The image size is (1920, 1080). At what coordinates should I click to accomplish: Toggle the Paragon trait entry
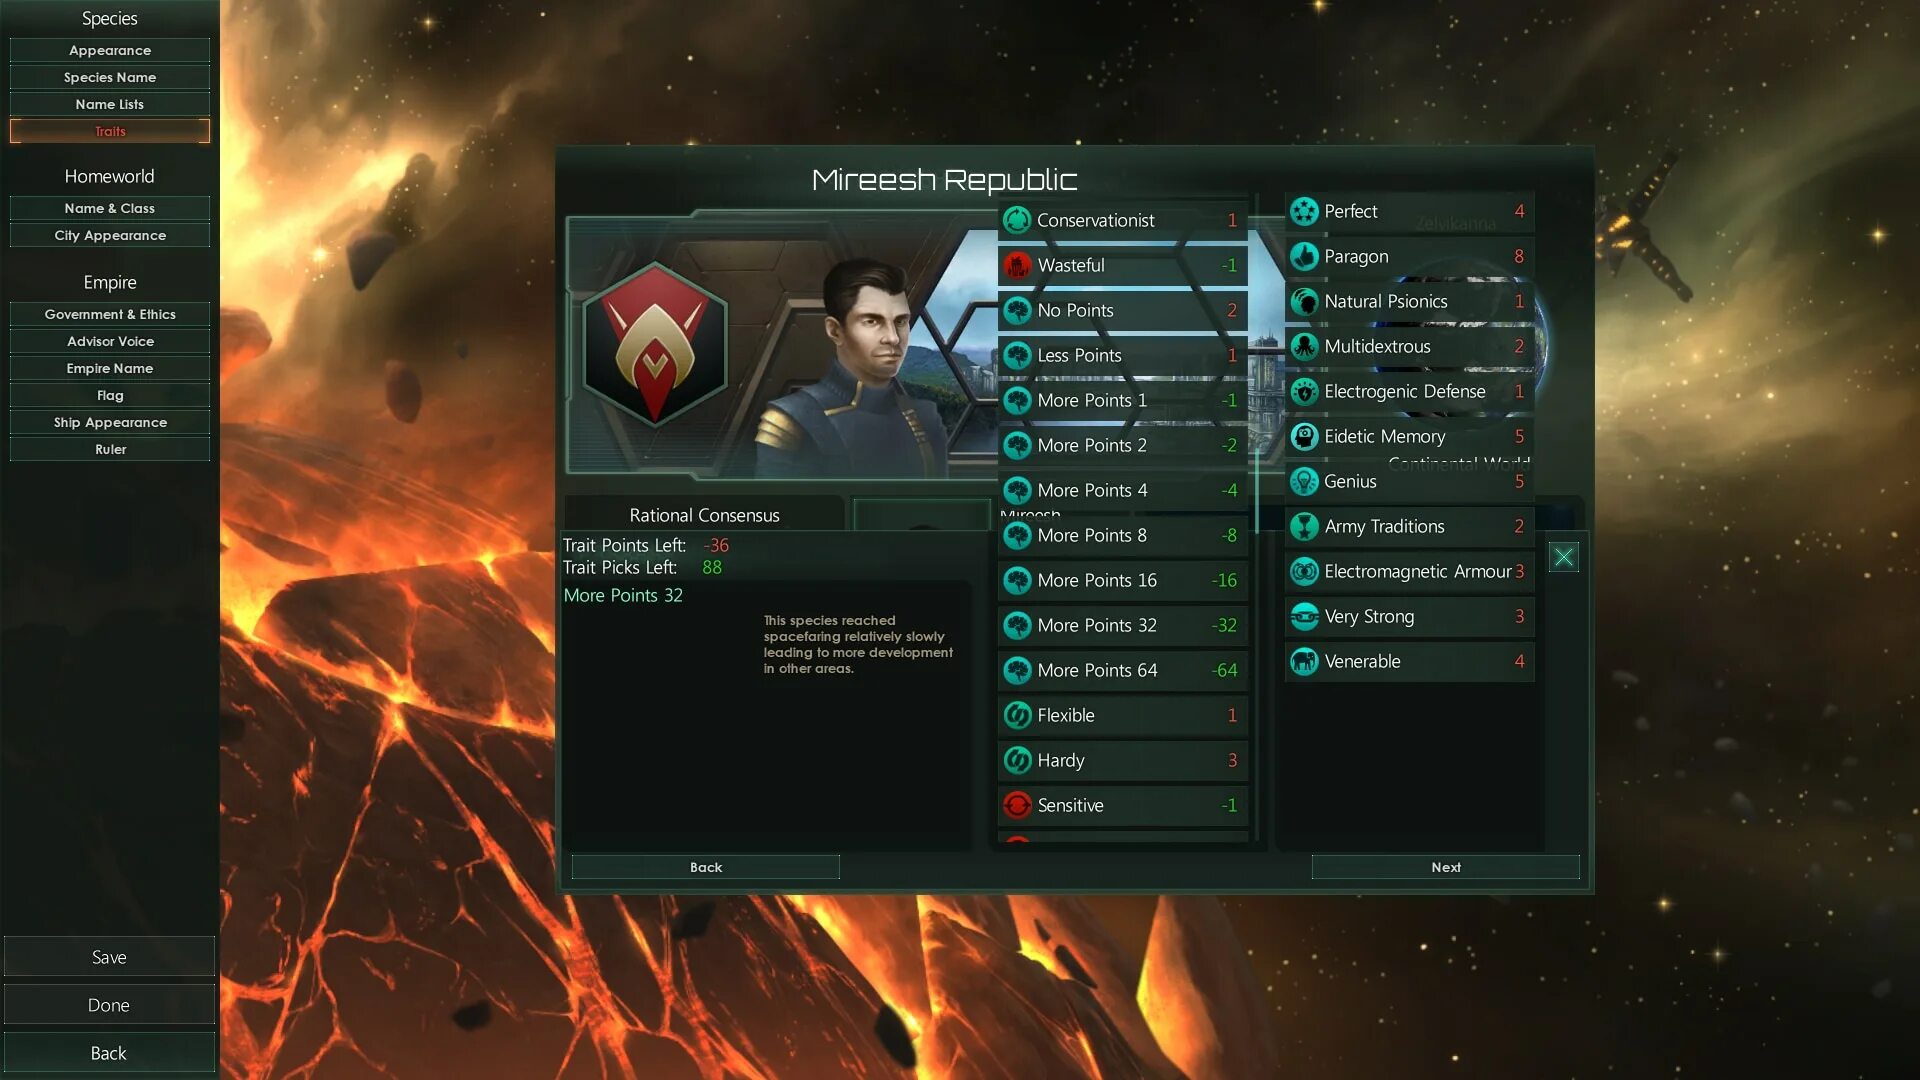(1409, 256)
